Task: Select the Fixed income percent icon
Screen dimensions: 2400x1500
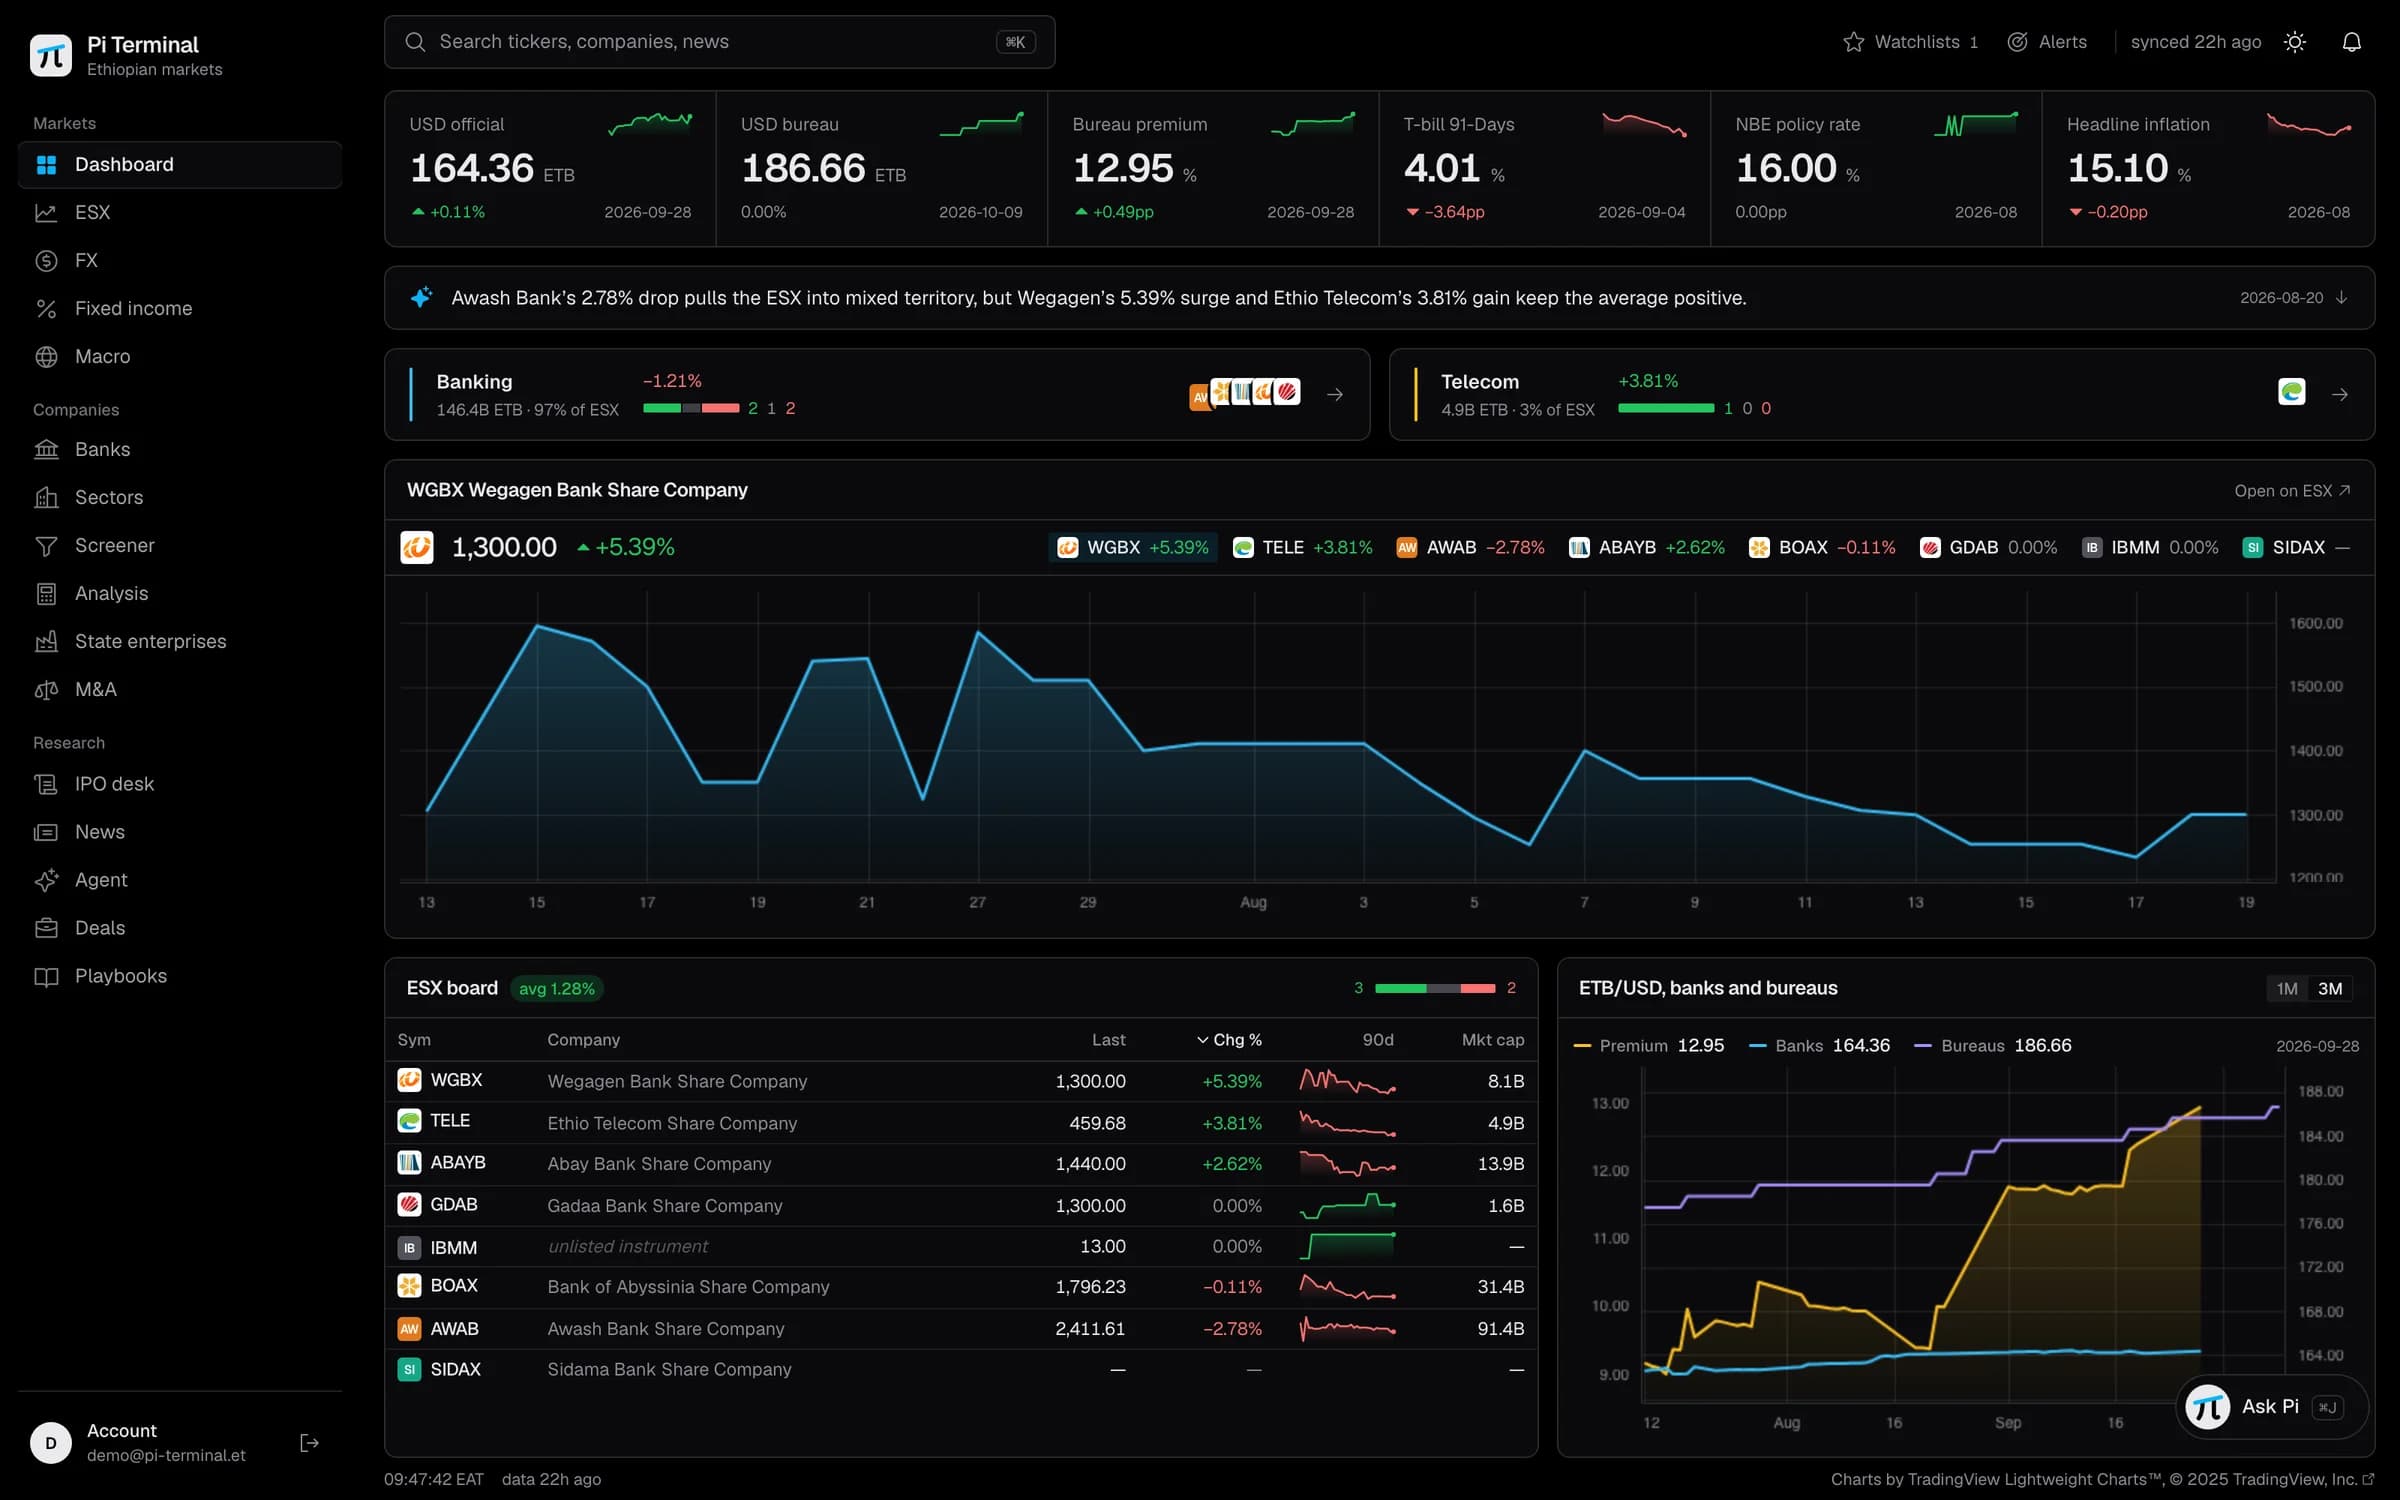Action: tap(46, 309)
